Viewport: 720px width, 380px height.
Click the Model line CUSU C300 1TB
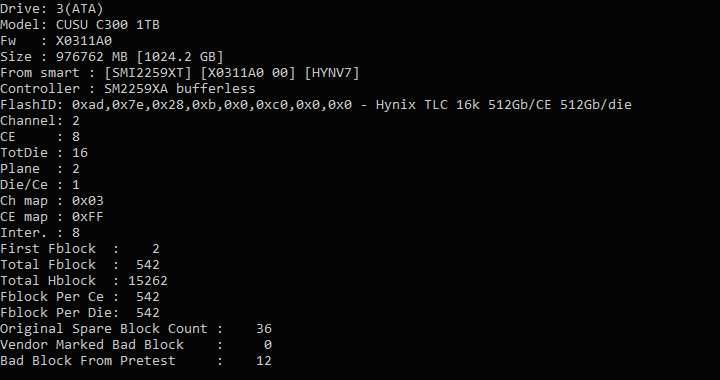pos(80,25)
